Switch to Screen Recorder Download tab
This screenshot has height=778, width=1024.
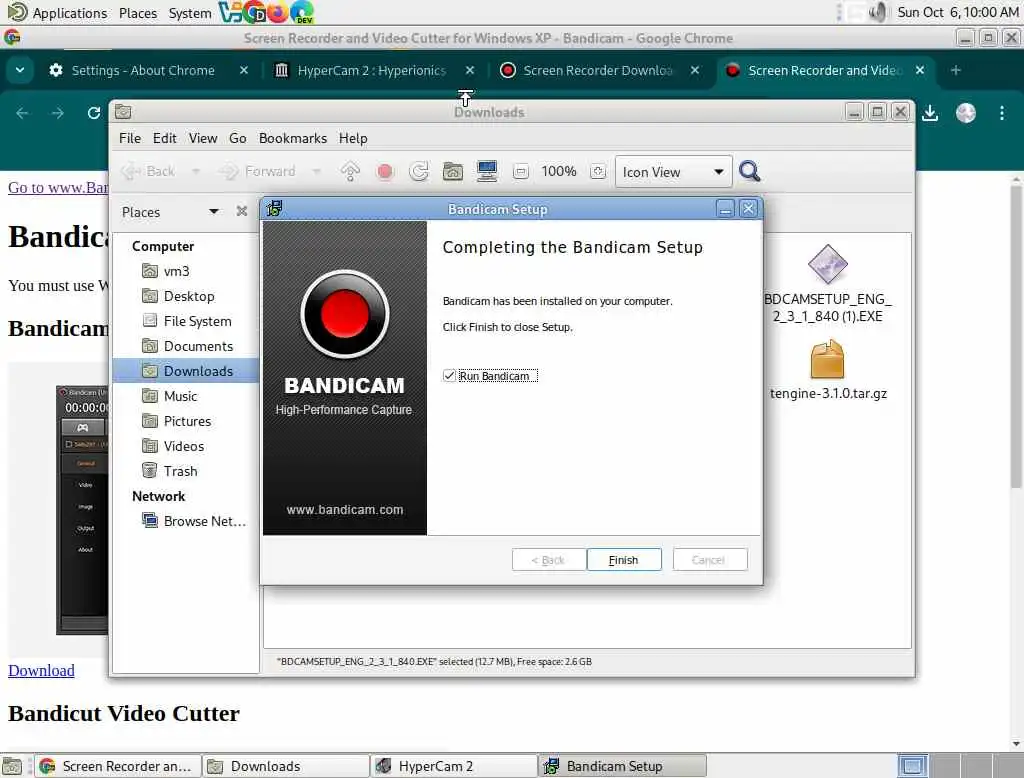point(598,70)
